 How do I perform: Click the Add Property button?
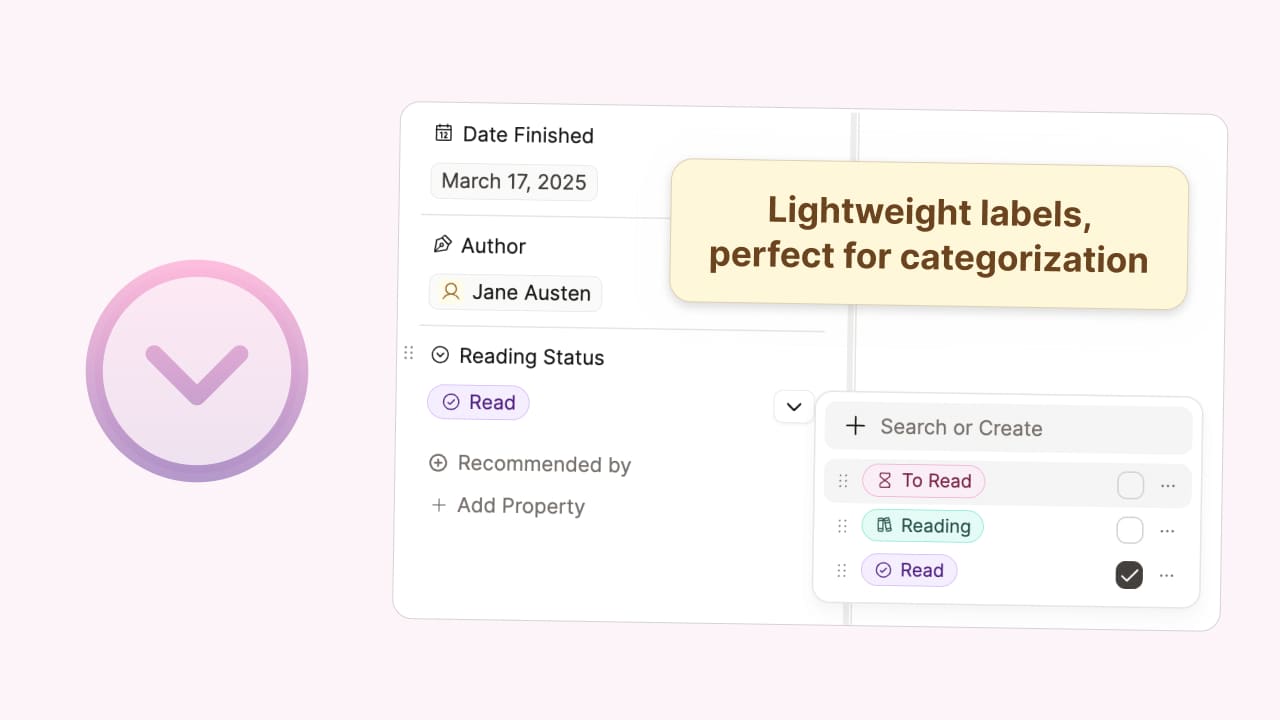[510, 506]
